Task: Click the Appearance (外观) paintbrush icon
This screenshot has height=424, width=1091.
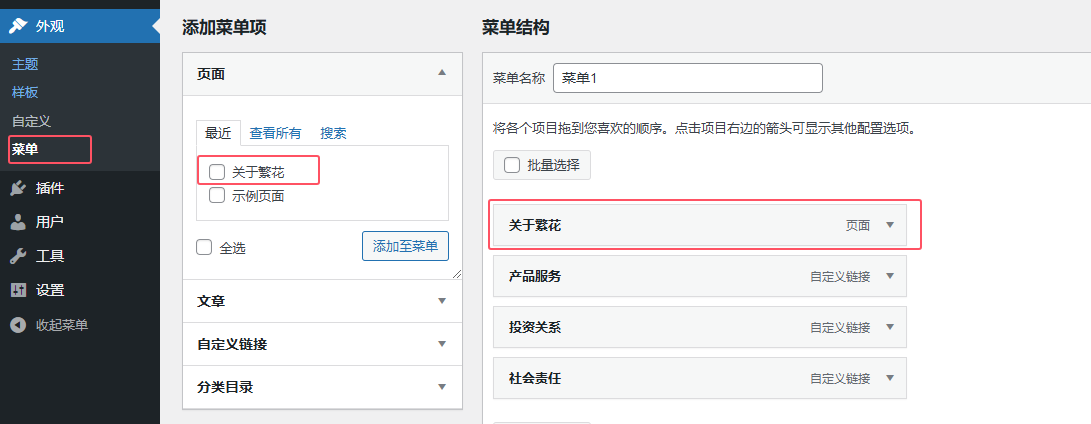Action: [18, 26]
